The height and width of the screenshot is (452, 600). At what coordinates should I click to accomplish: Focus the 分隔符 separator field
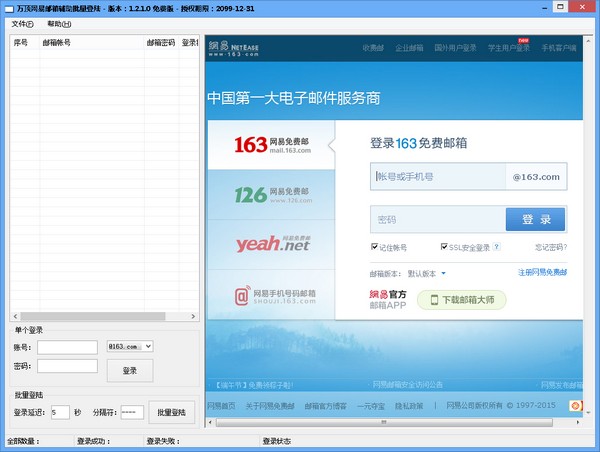click(x=132, y=412)
